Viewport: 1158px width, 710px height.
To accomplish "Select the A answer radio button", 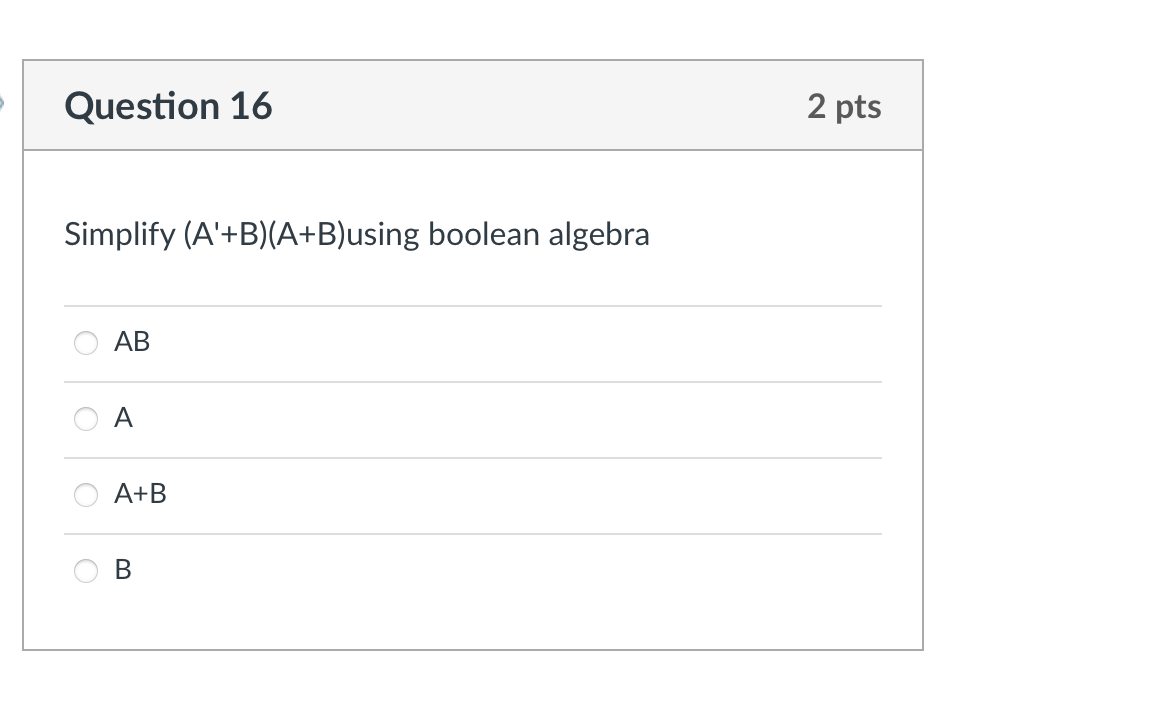I will [x=86, y=419].
